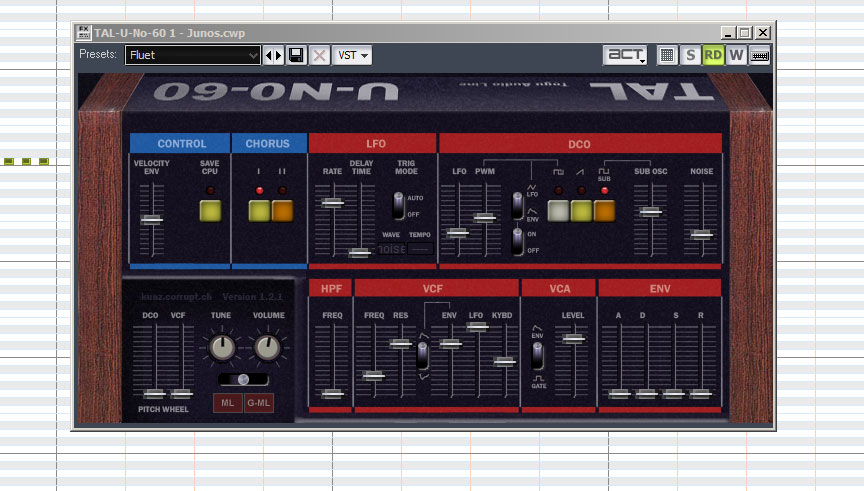Click the LFO DELAY TIME slider handle
This screenshot has height=491, width=864.
(359, 253)
